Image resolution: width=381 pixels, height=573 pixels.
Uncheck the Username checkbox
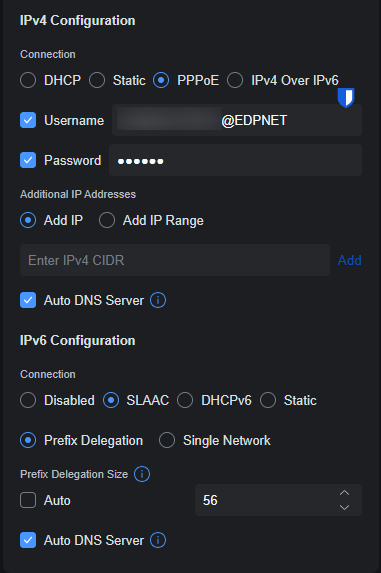28,120
